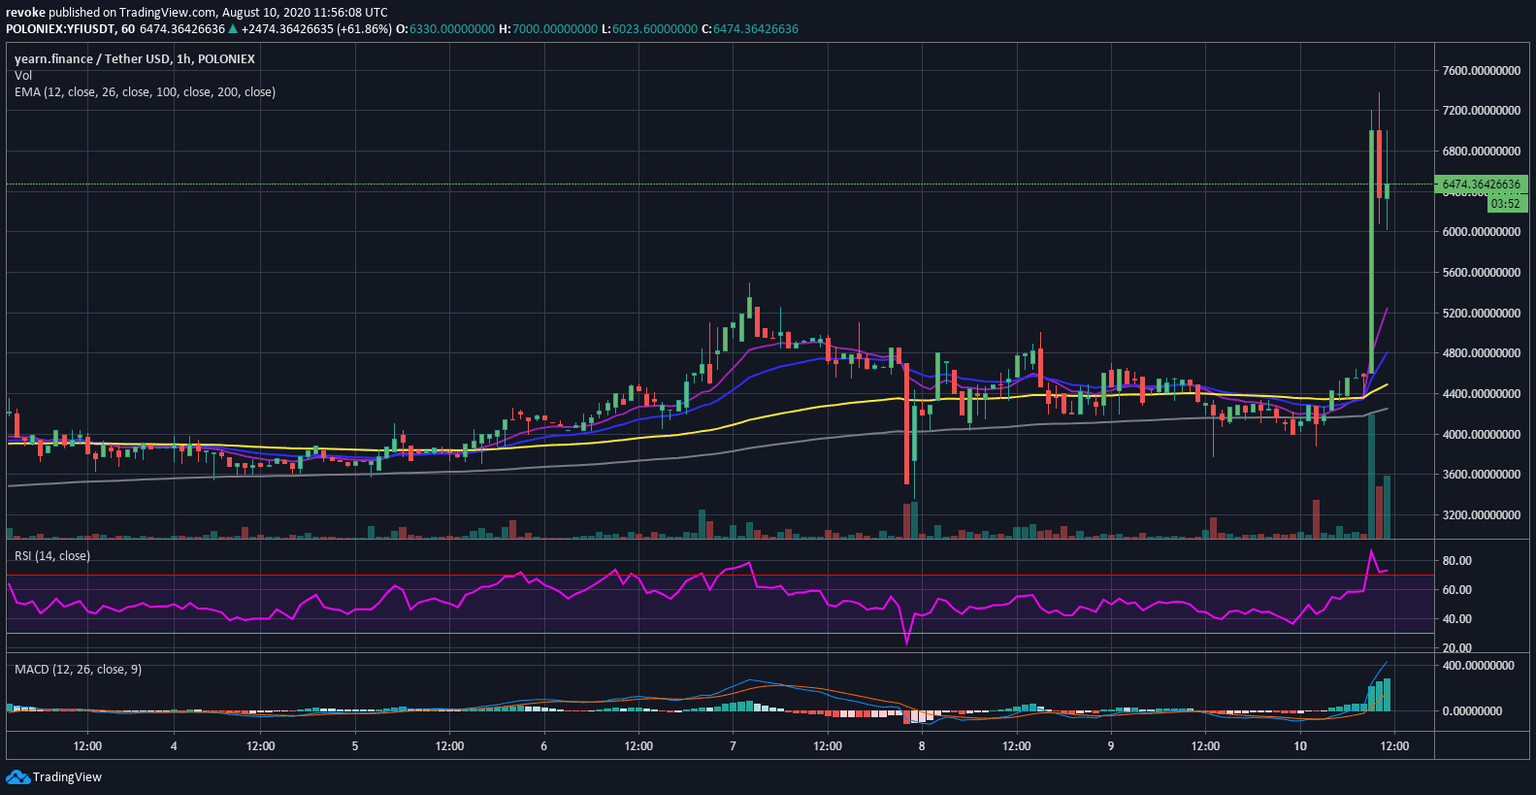Click the 7200.00000000 price axis label
The width and height of the screenshot is (1536, 795).
[1480, 111]
